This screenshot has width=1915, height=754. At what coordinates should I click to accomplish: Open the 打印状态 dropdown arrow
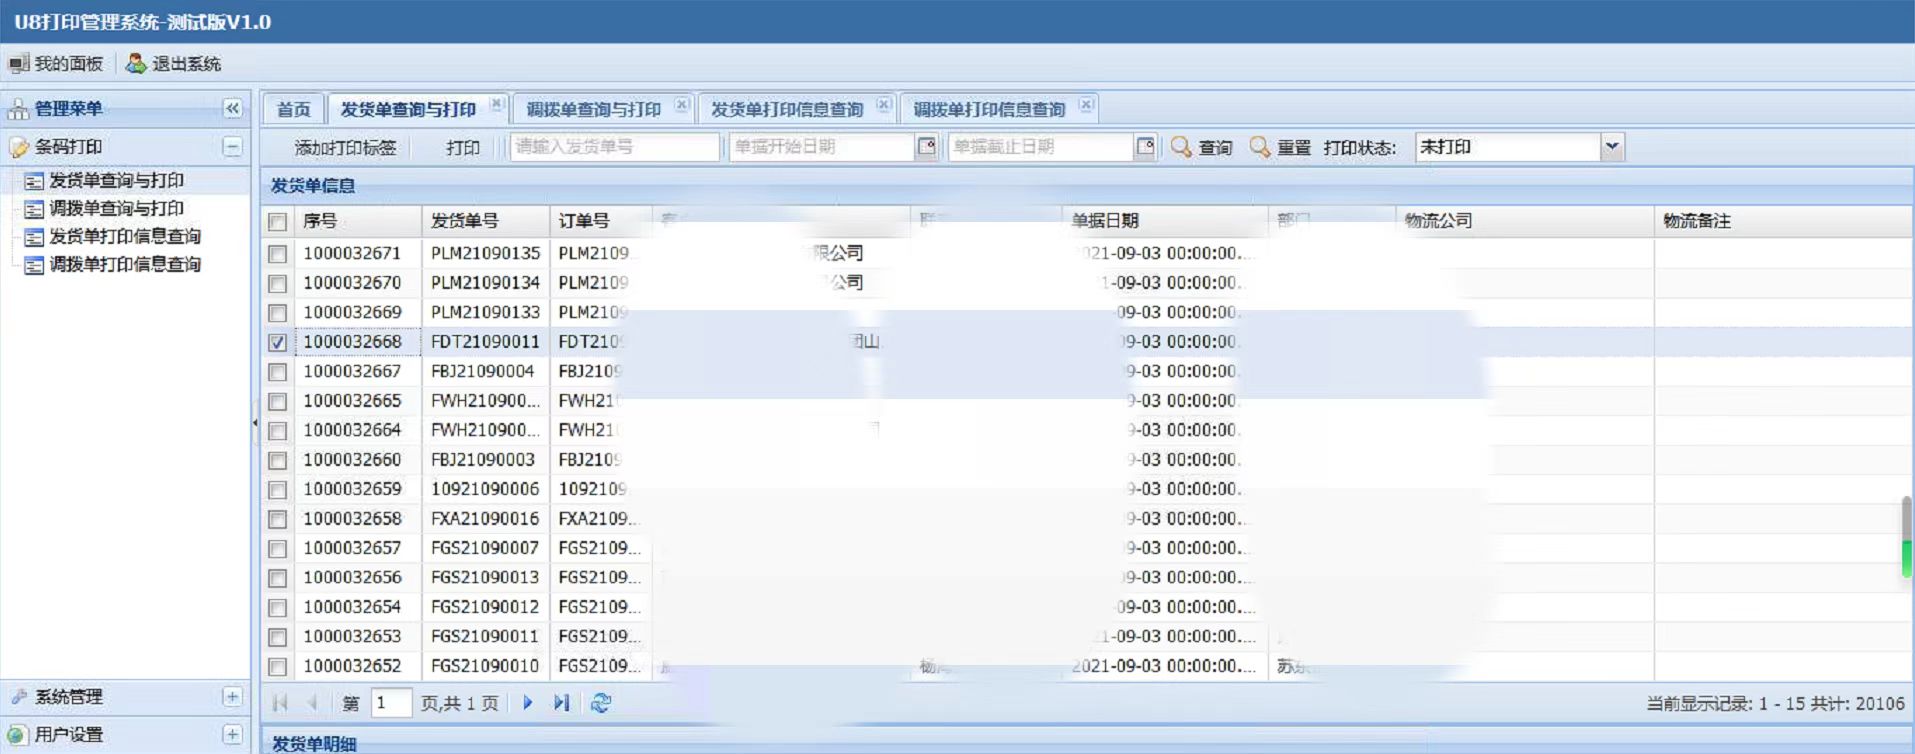click(x=1612, y=147)
